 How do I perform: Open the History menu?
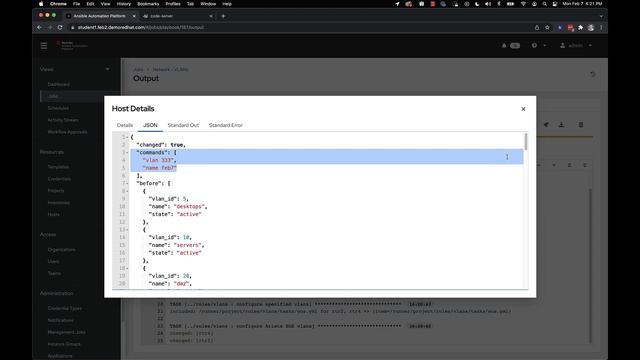(124, 4)
